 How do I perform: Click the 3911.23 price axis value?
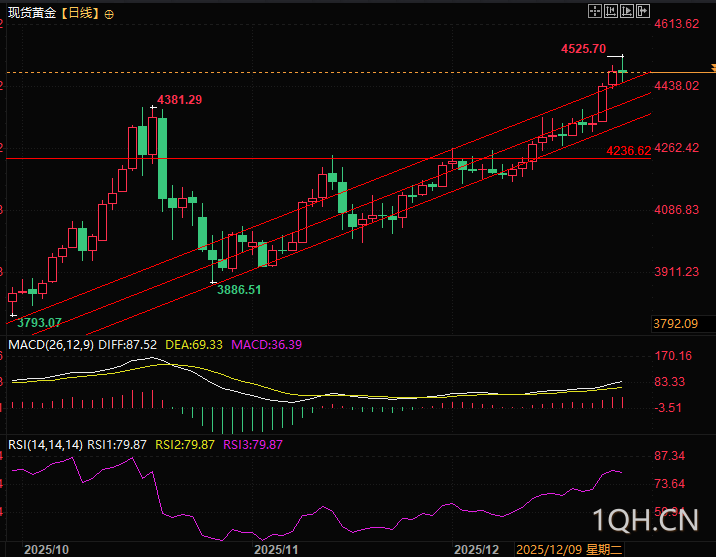pos(677,272)
